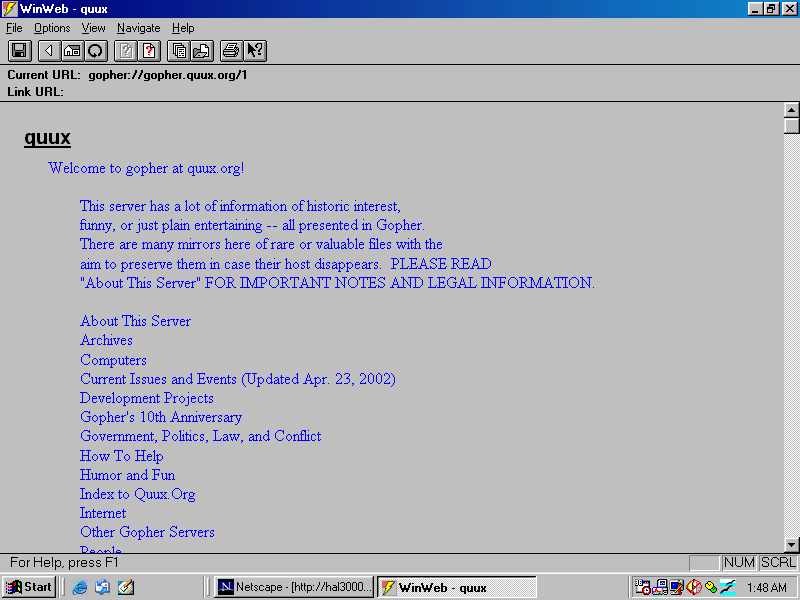This screenshot has width=800, height=600.
Task: Open the File menu
Action: [14, 28]
